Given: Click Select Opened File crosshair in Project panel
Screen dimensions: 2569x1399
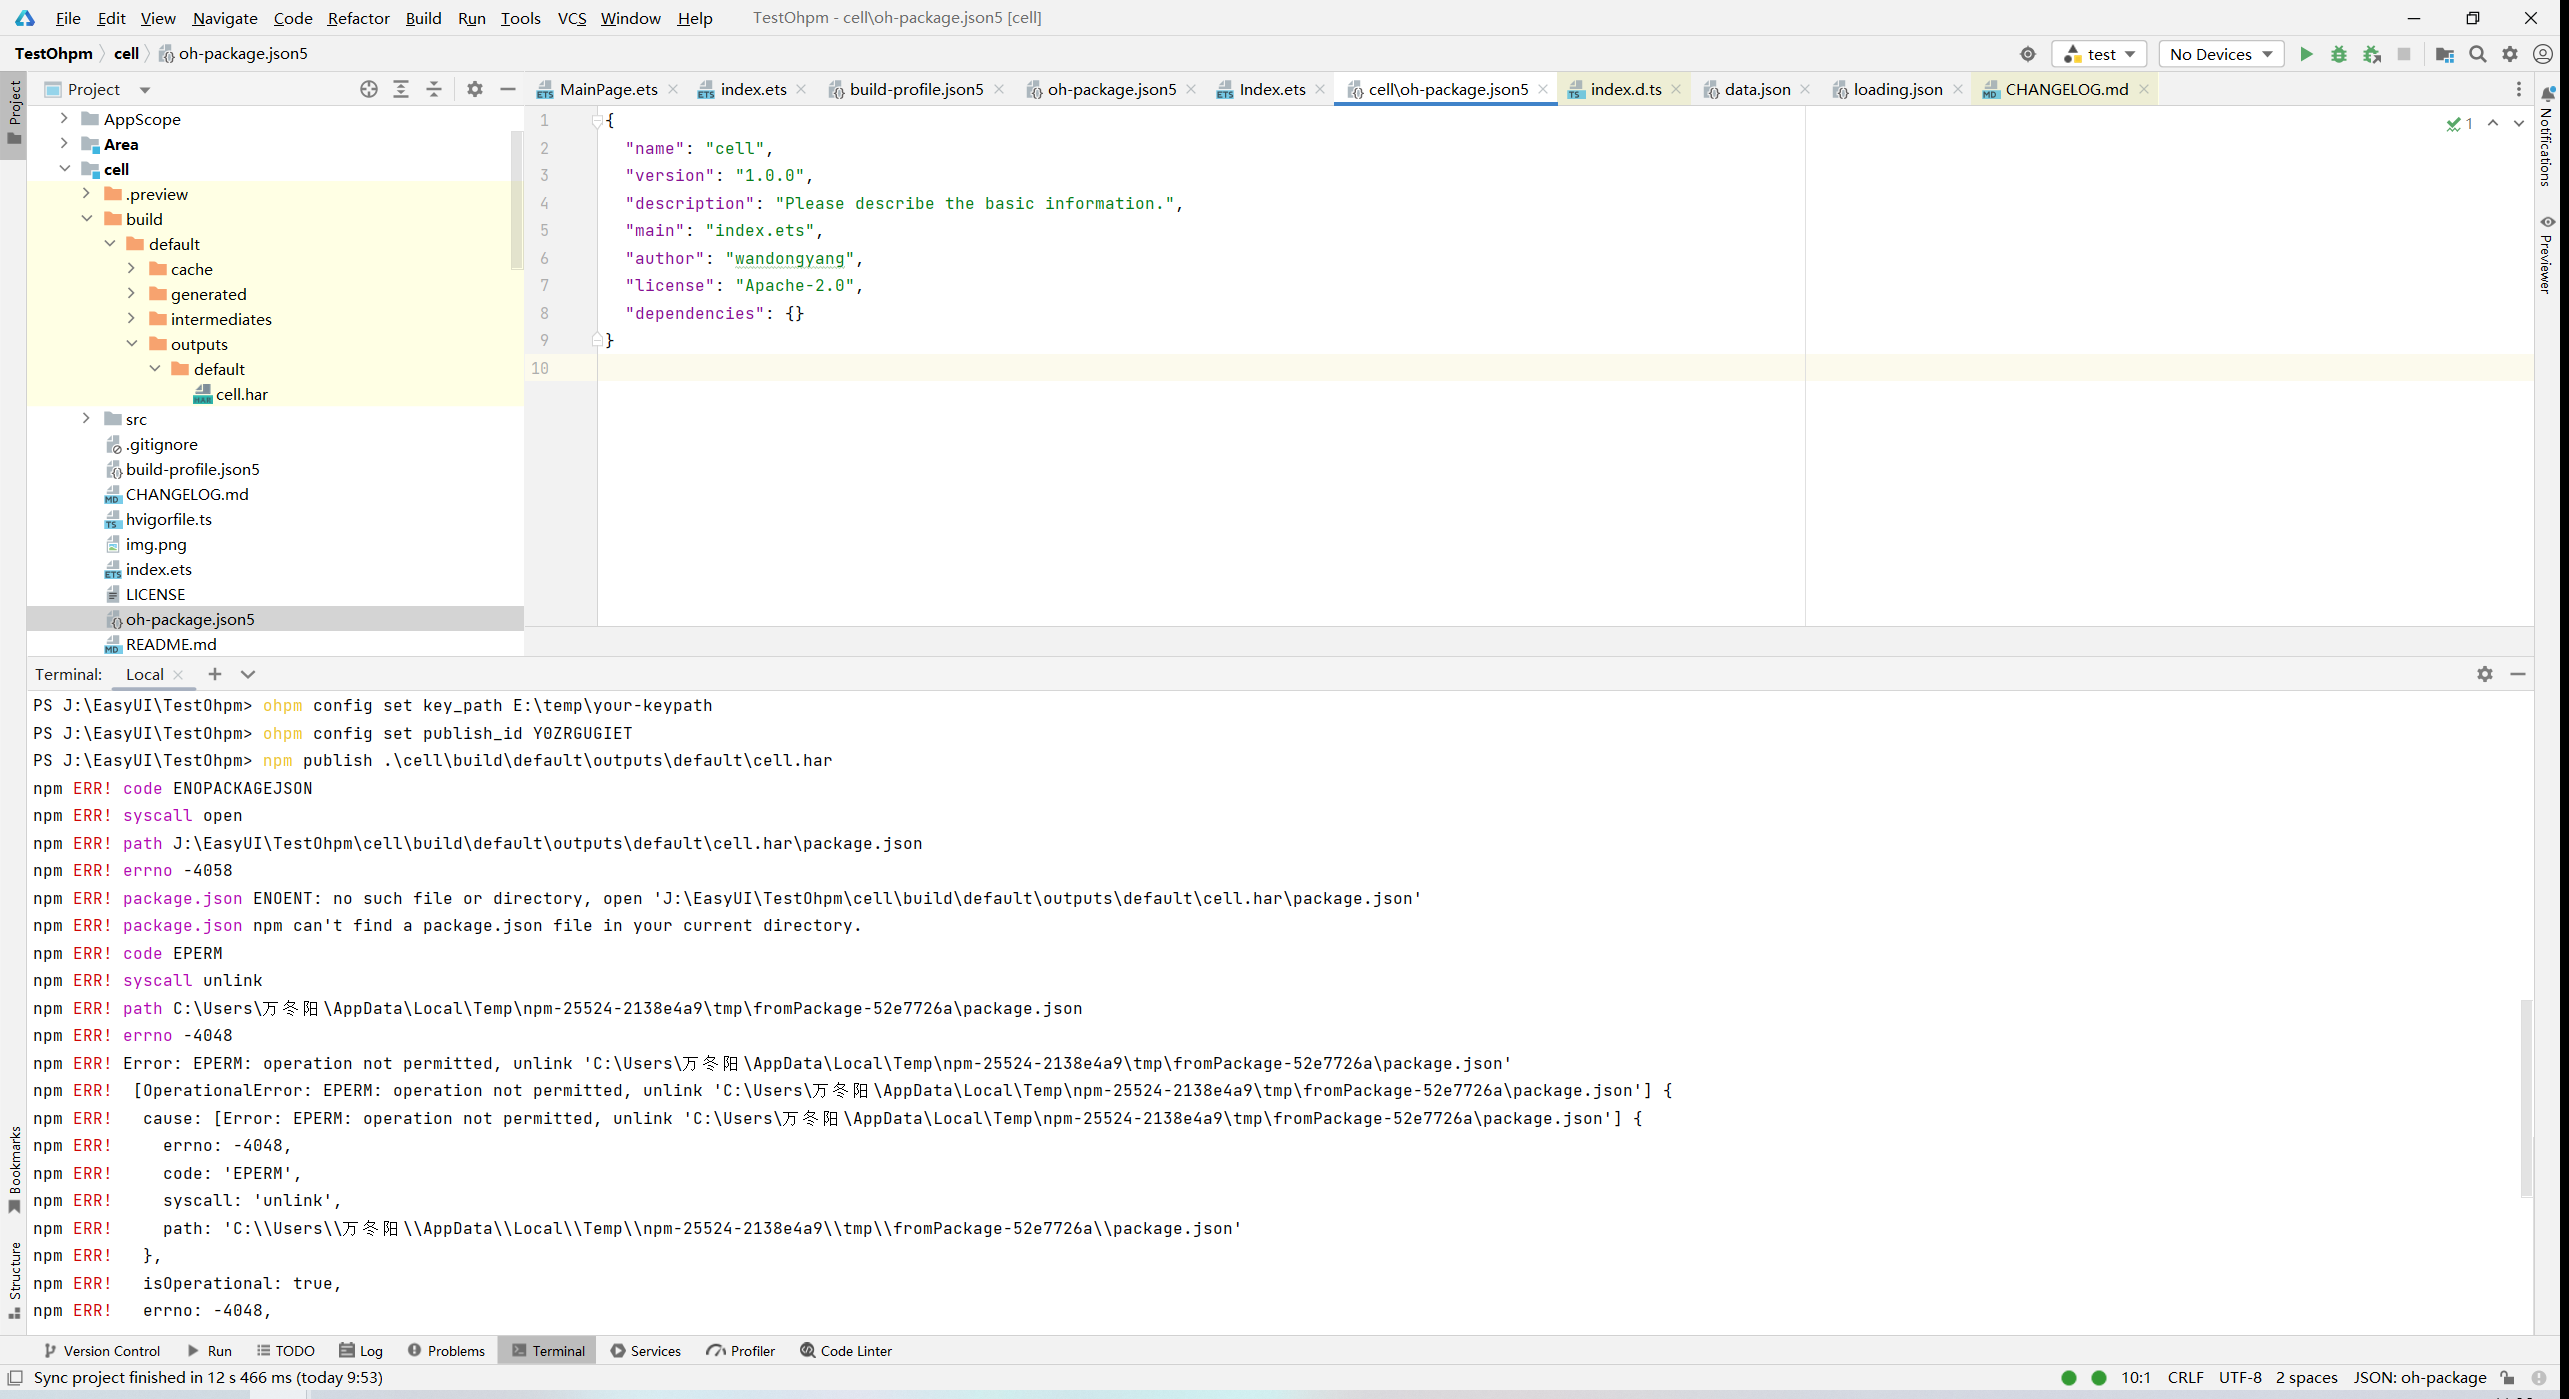Looking at the screenshot, I should click(x=369, y=89).
